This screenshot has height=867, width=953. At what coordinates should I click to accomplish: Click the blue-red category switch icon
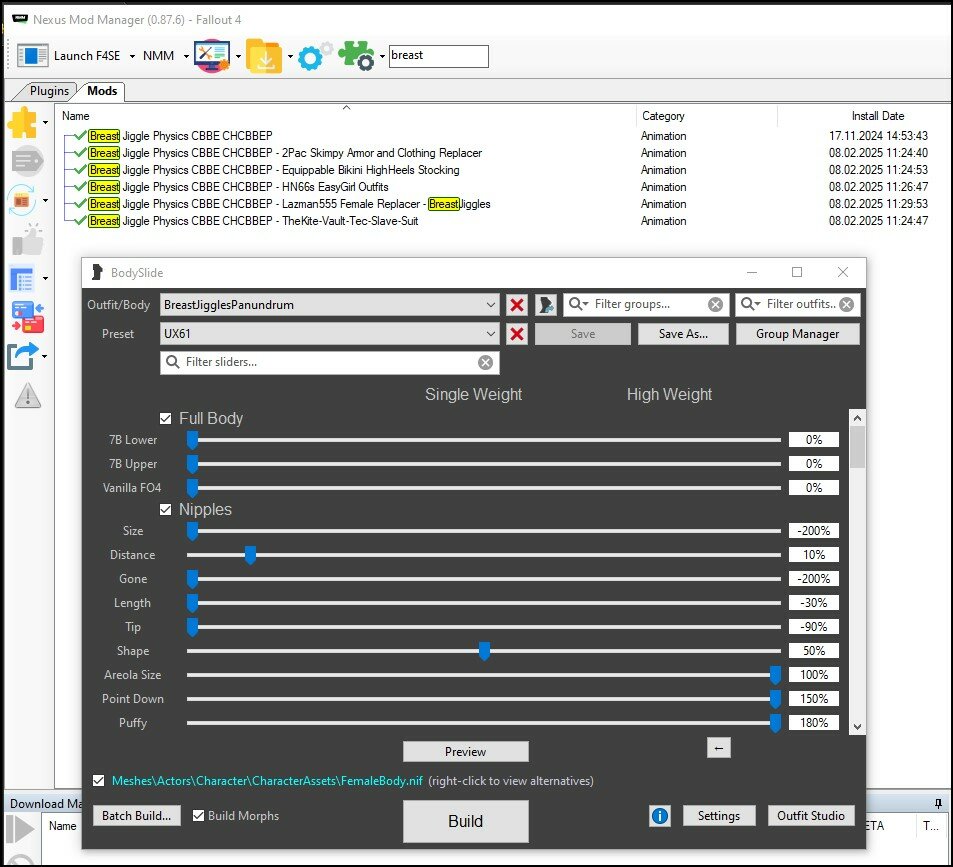point(27,317)
